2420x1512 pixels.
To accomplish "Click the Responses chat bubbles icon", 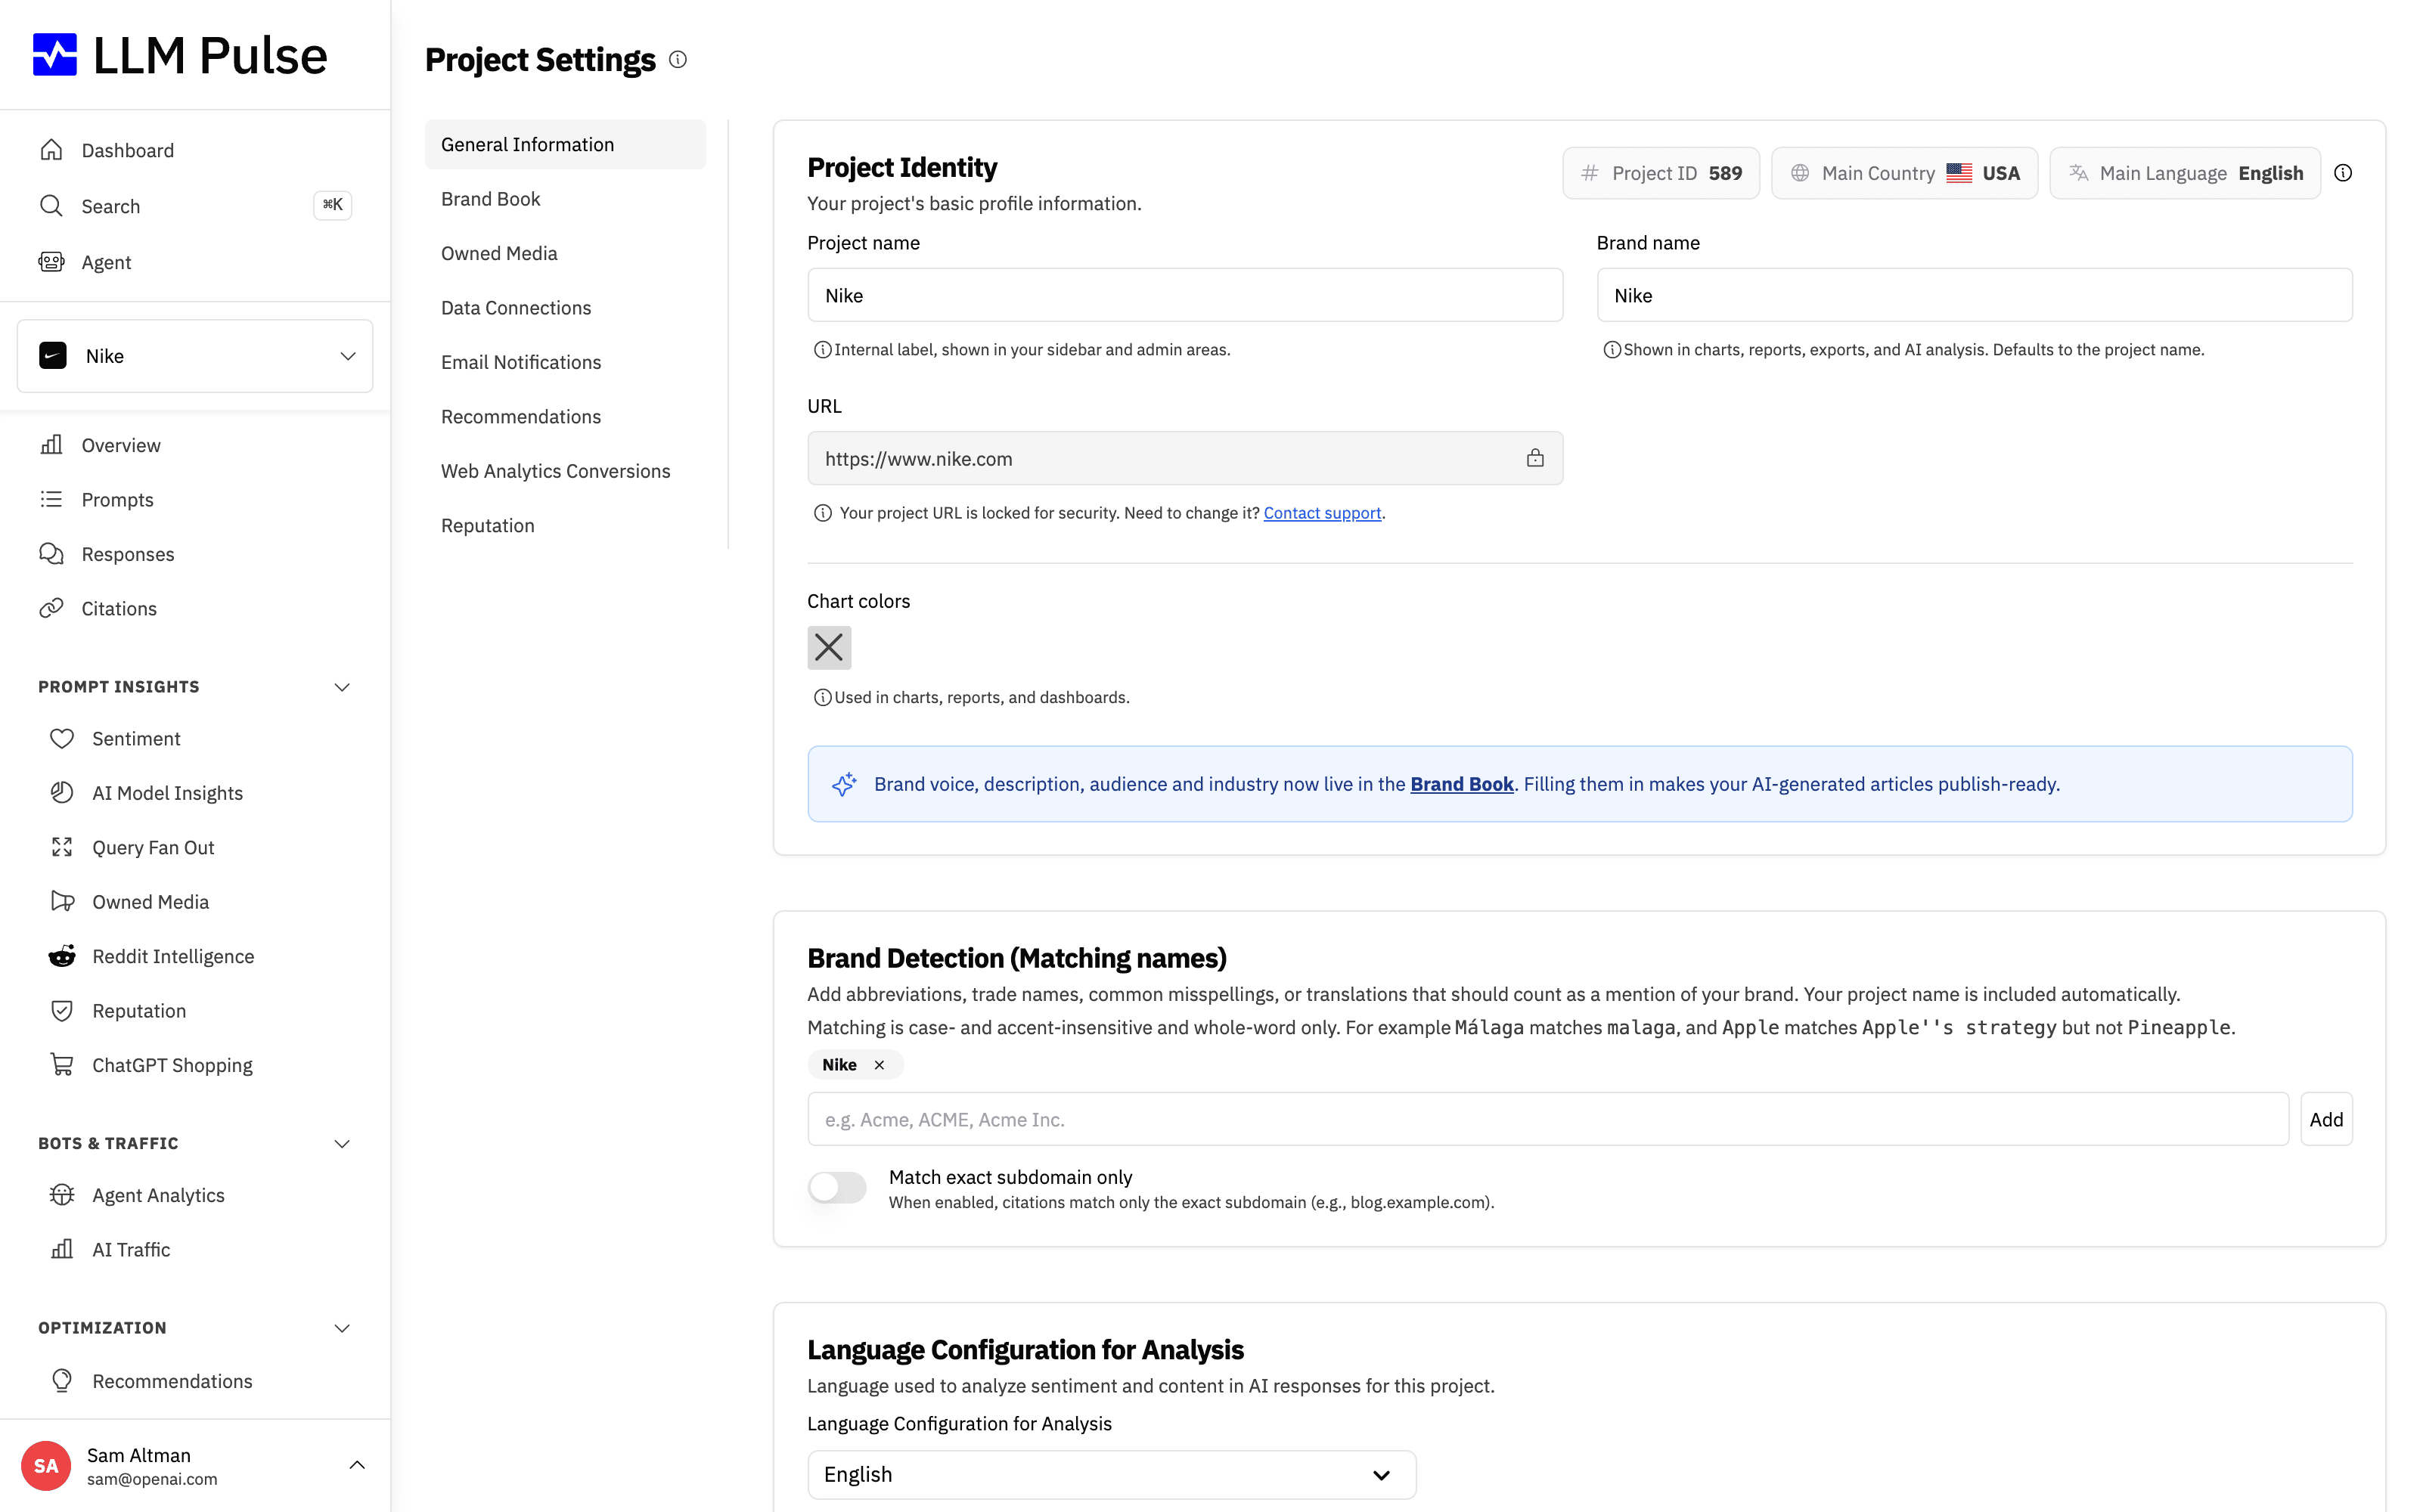I will [x=51, y=554].
